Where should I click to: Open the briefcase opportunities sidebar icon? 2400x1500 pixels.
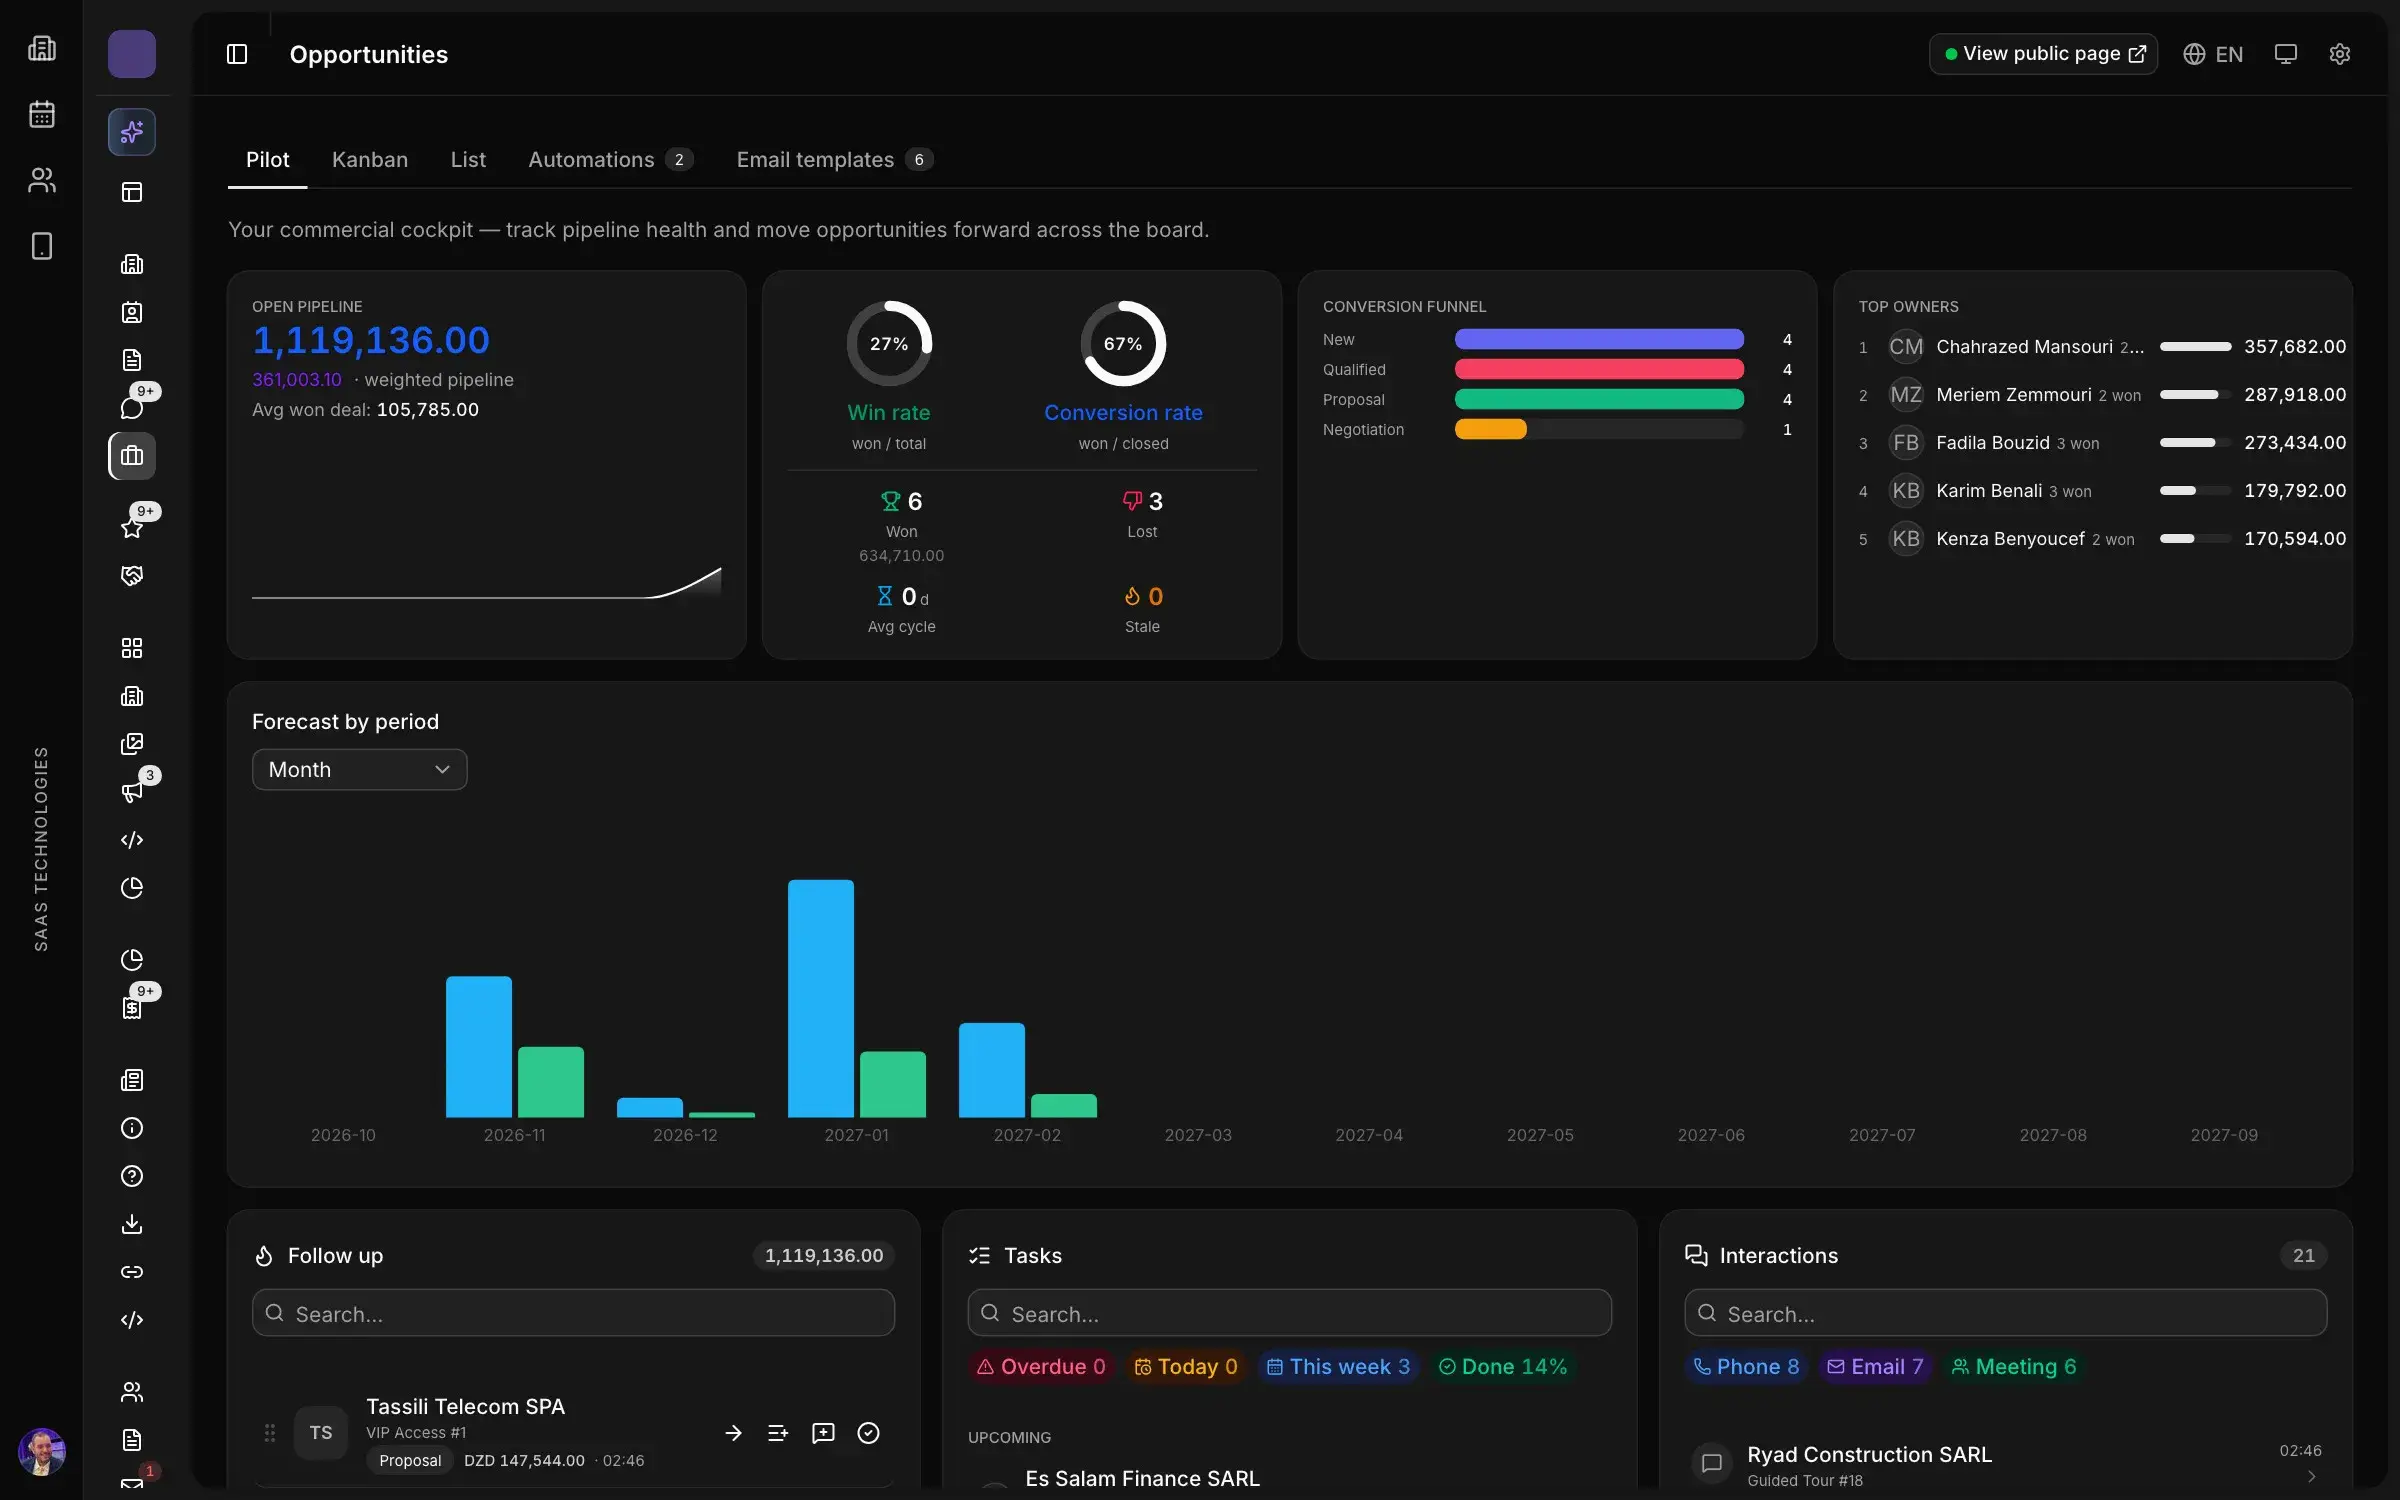tap(132, 456)
